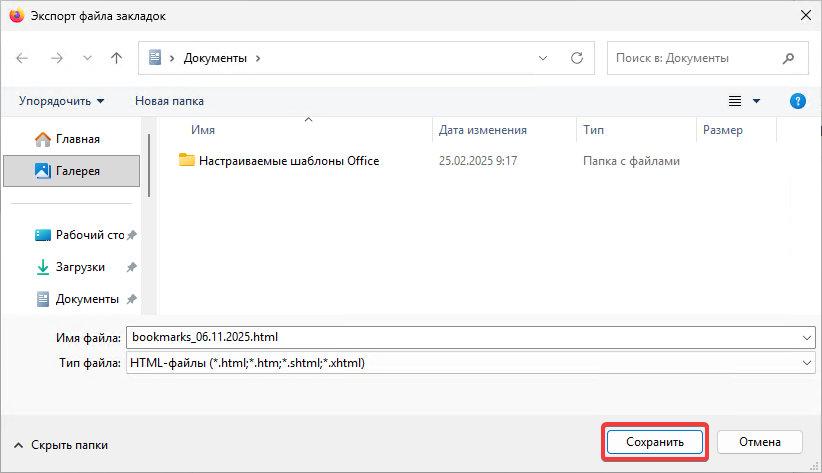
Task: Open recent locations dropdown arrow
Action: 87,58
